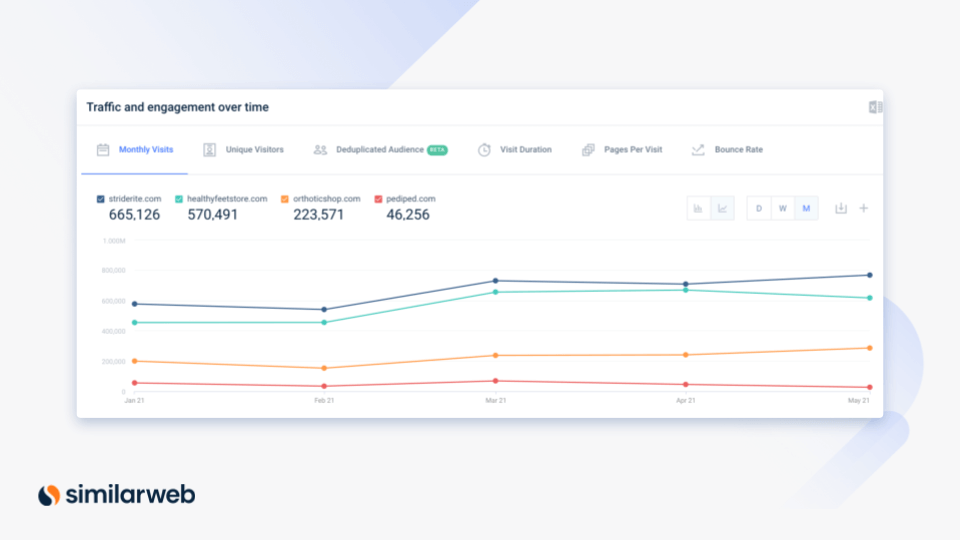Open the Monthly Visits tab
The width and height of the screenshot is (960, 540).
(135, 149)
